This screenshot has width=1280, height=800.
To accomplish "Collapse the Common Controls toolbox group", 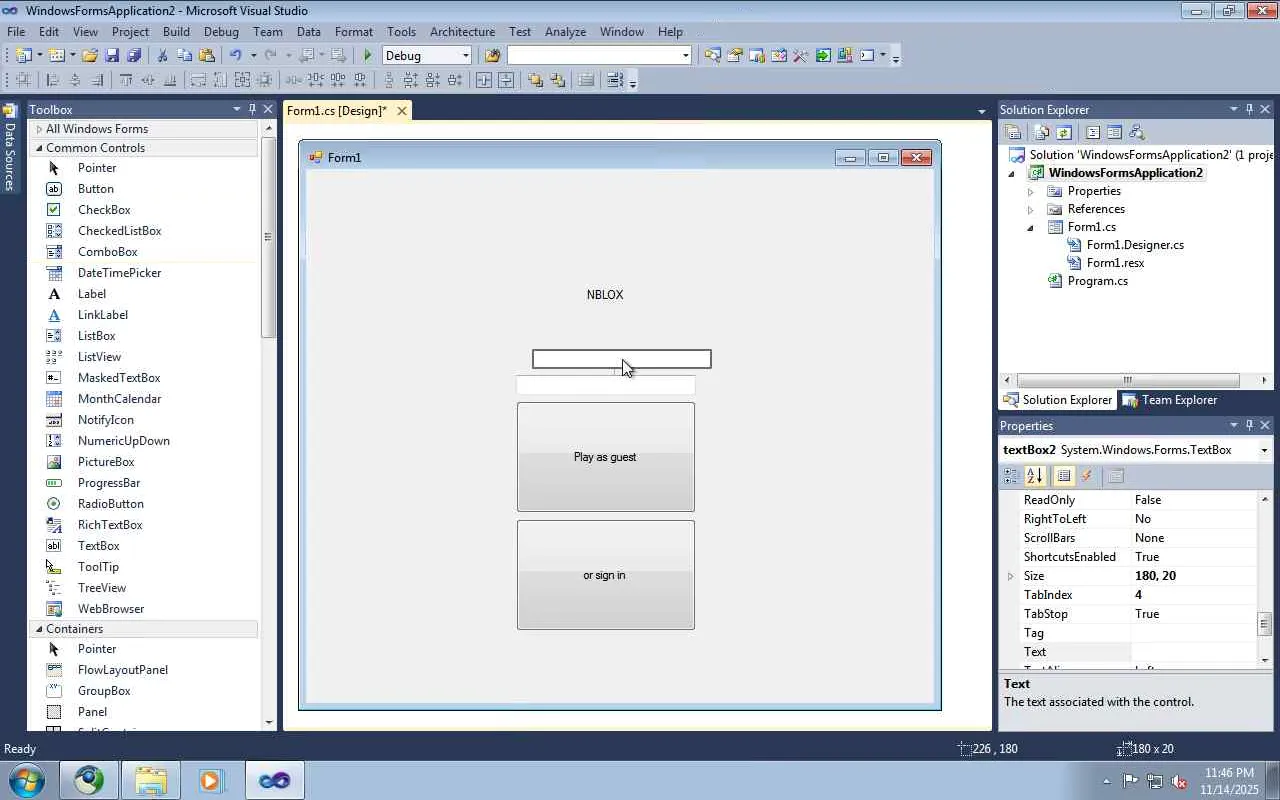I will point(39,148).
